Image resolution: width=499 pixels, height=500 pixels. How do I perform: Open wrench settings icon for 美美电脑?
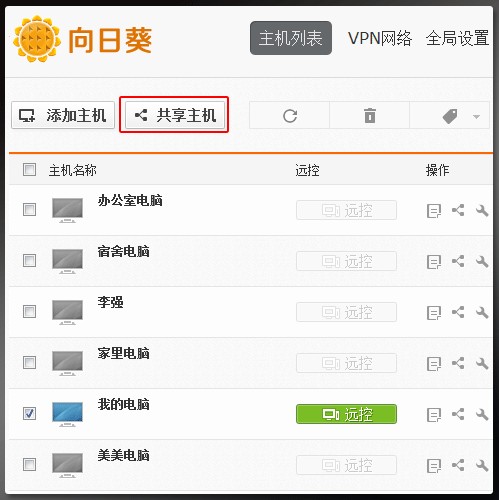coord(482,465)
